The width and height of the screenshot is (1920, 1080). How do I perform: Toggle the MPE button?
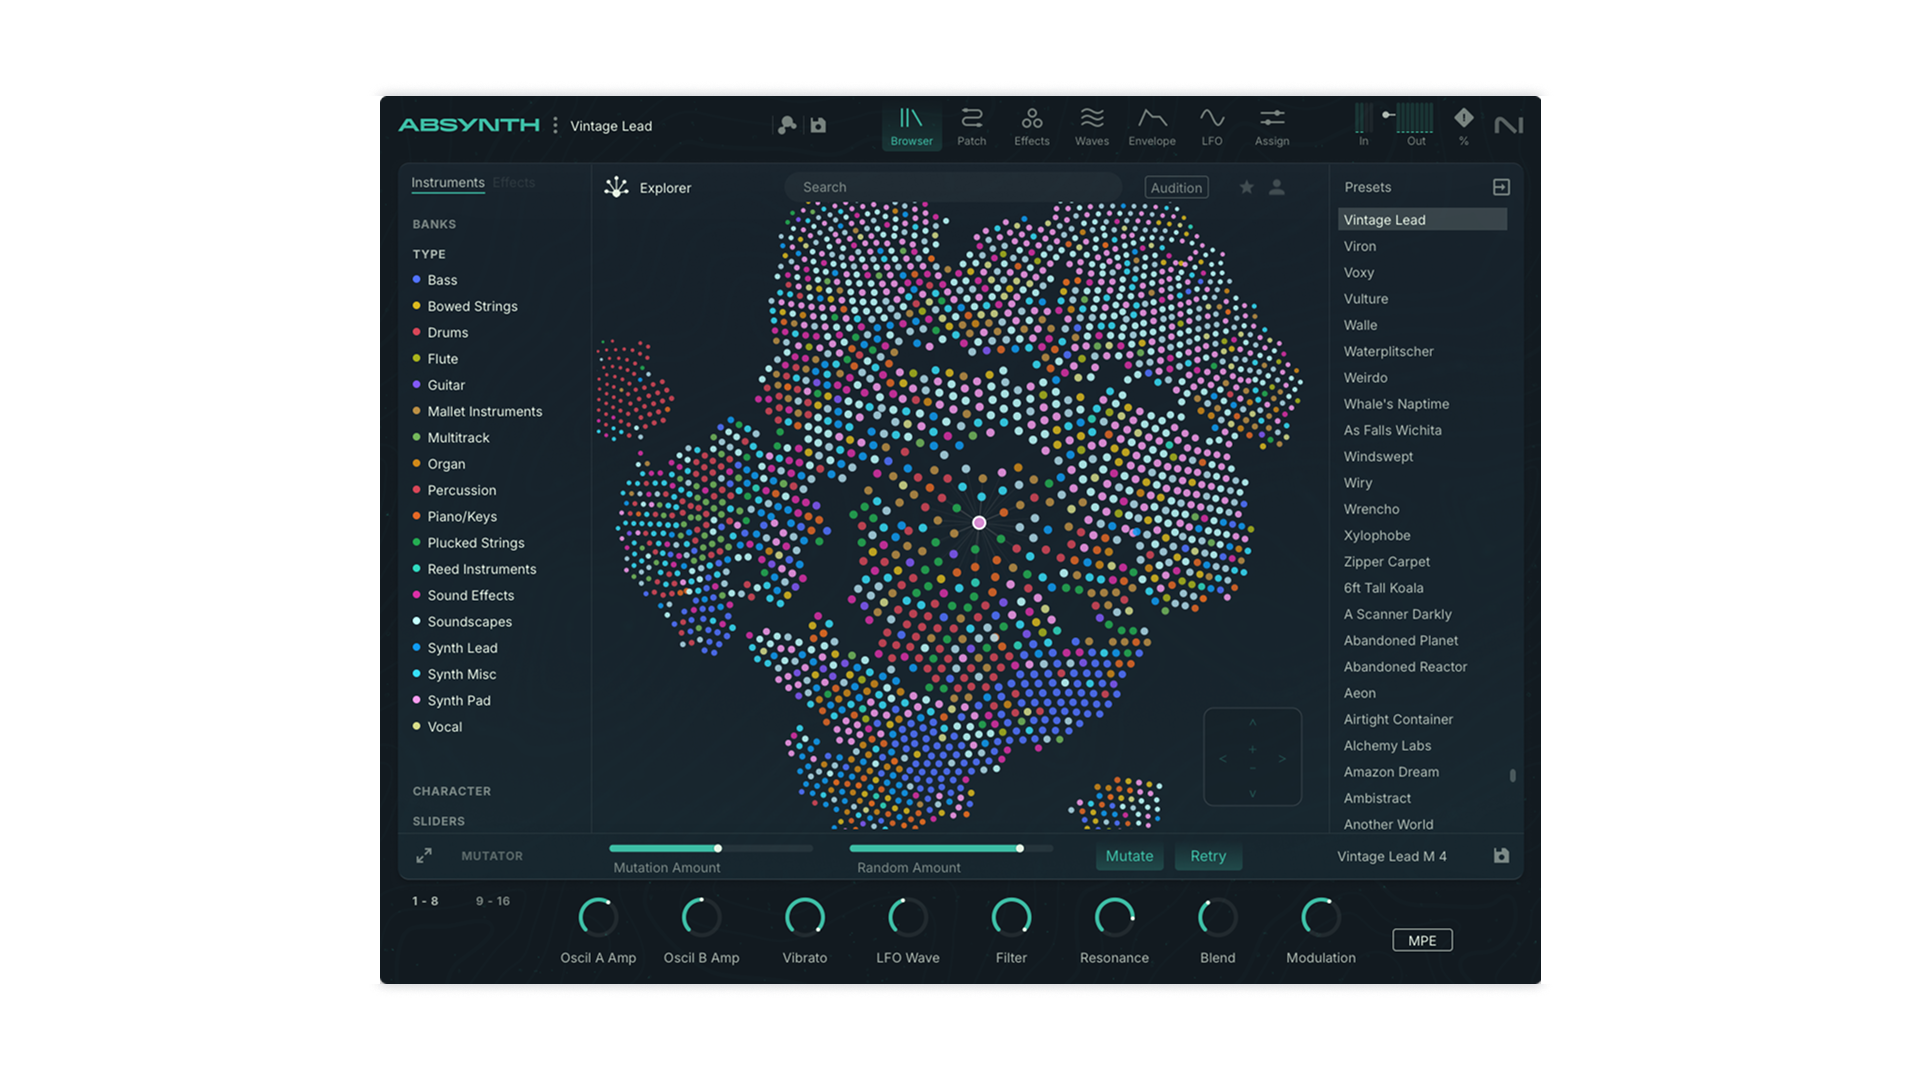coord(1422,940)
